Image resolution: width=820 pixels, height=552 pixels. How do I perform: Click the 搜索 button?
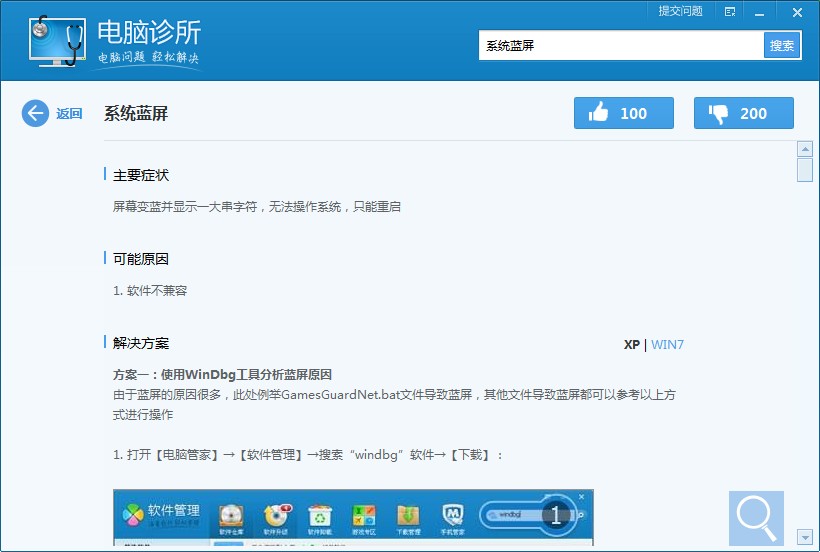coord(782,45)
